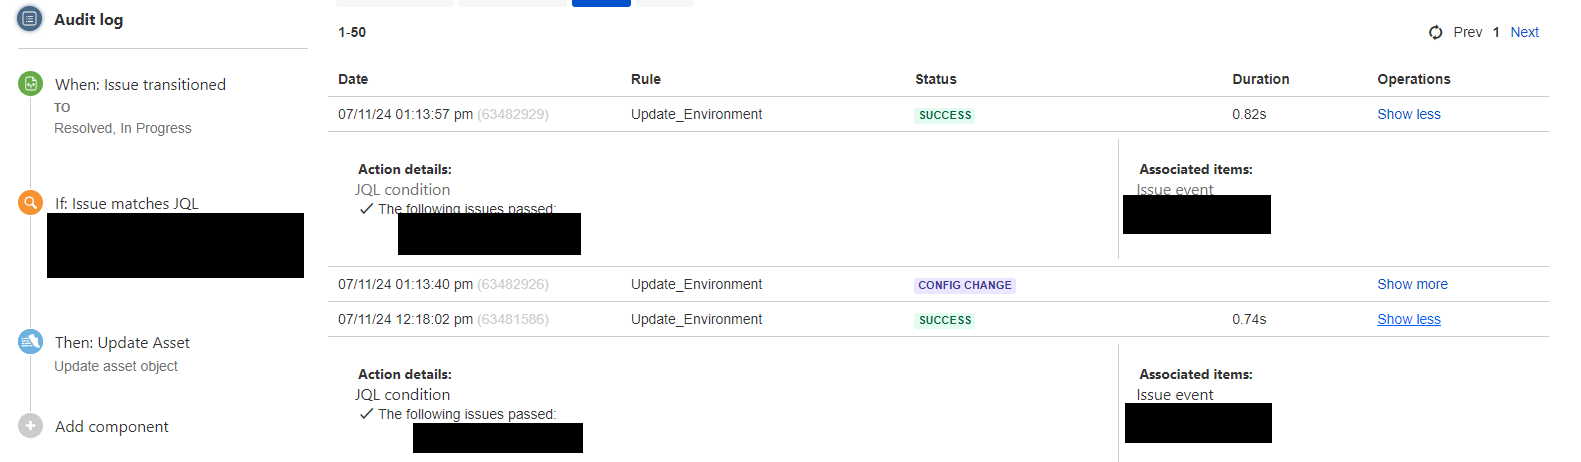
Task: Open the Audit log icon
Action: [x=30, y=19]
